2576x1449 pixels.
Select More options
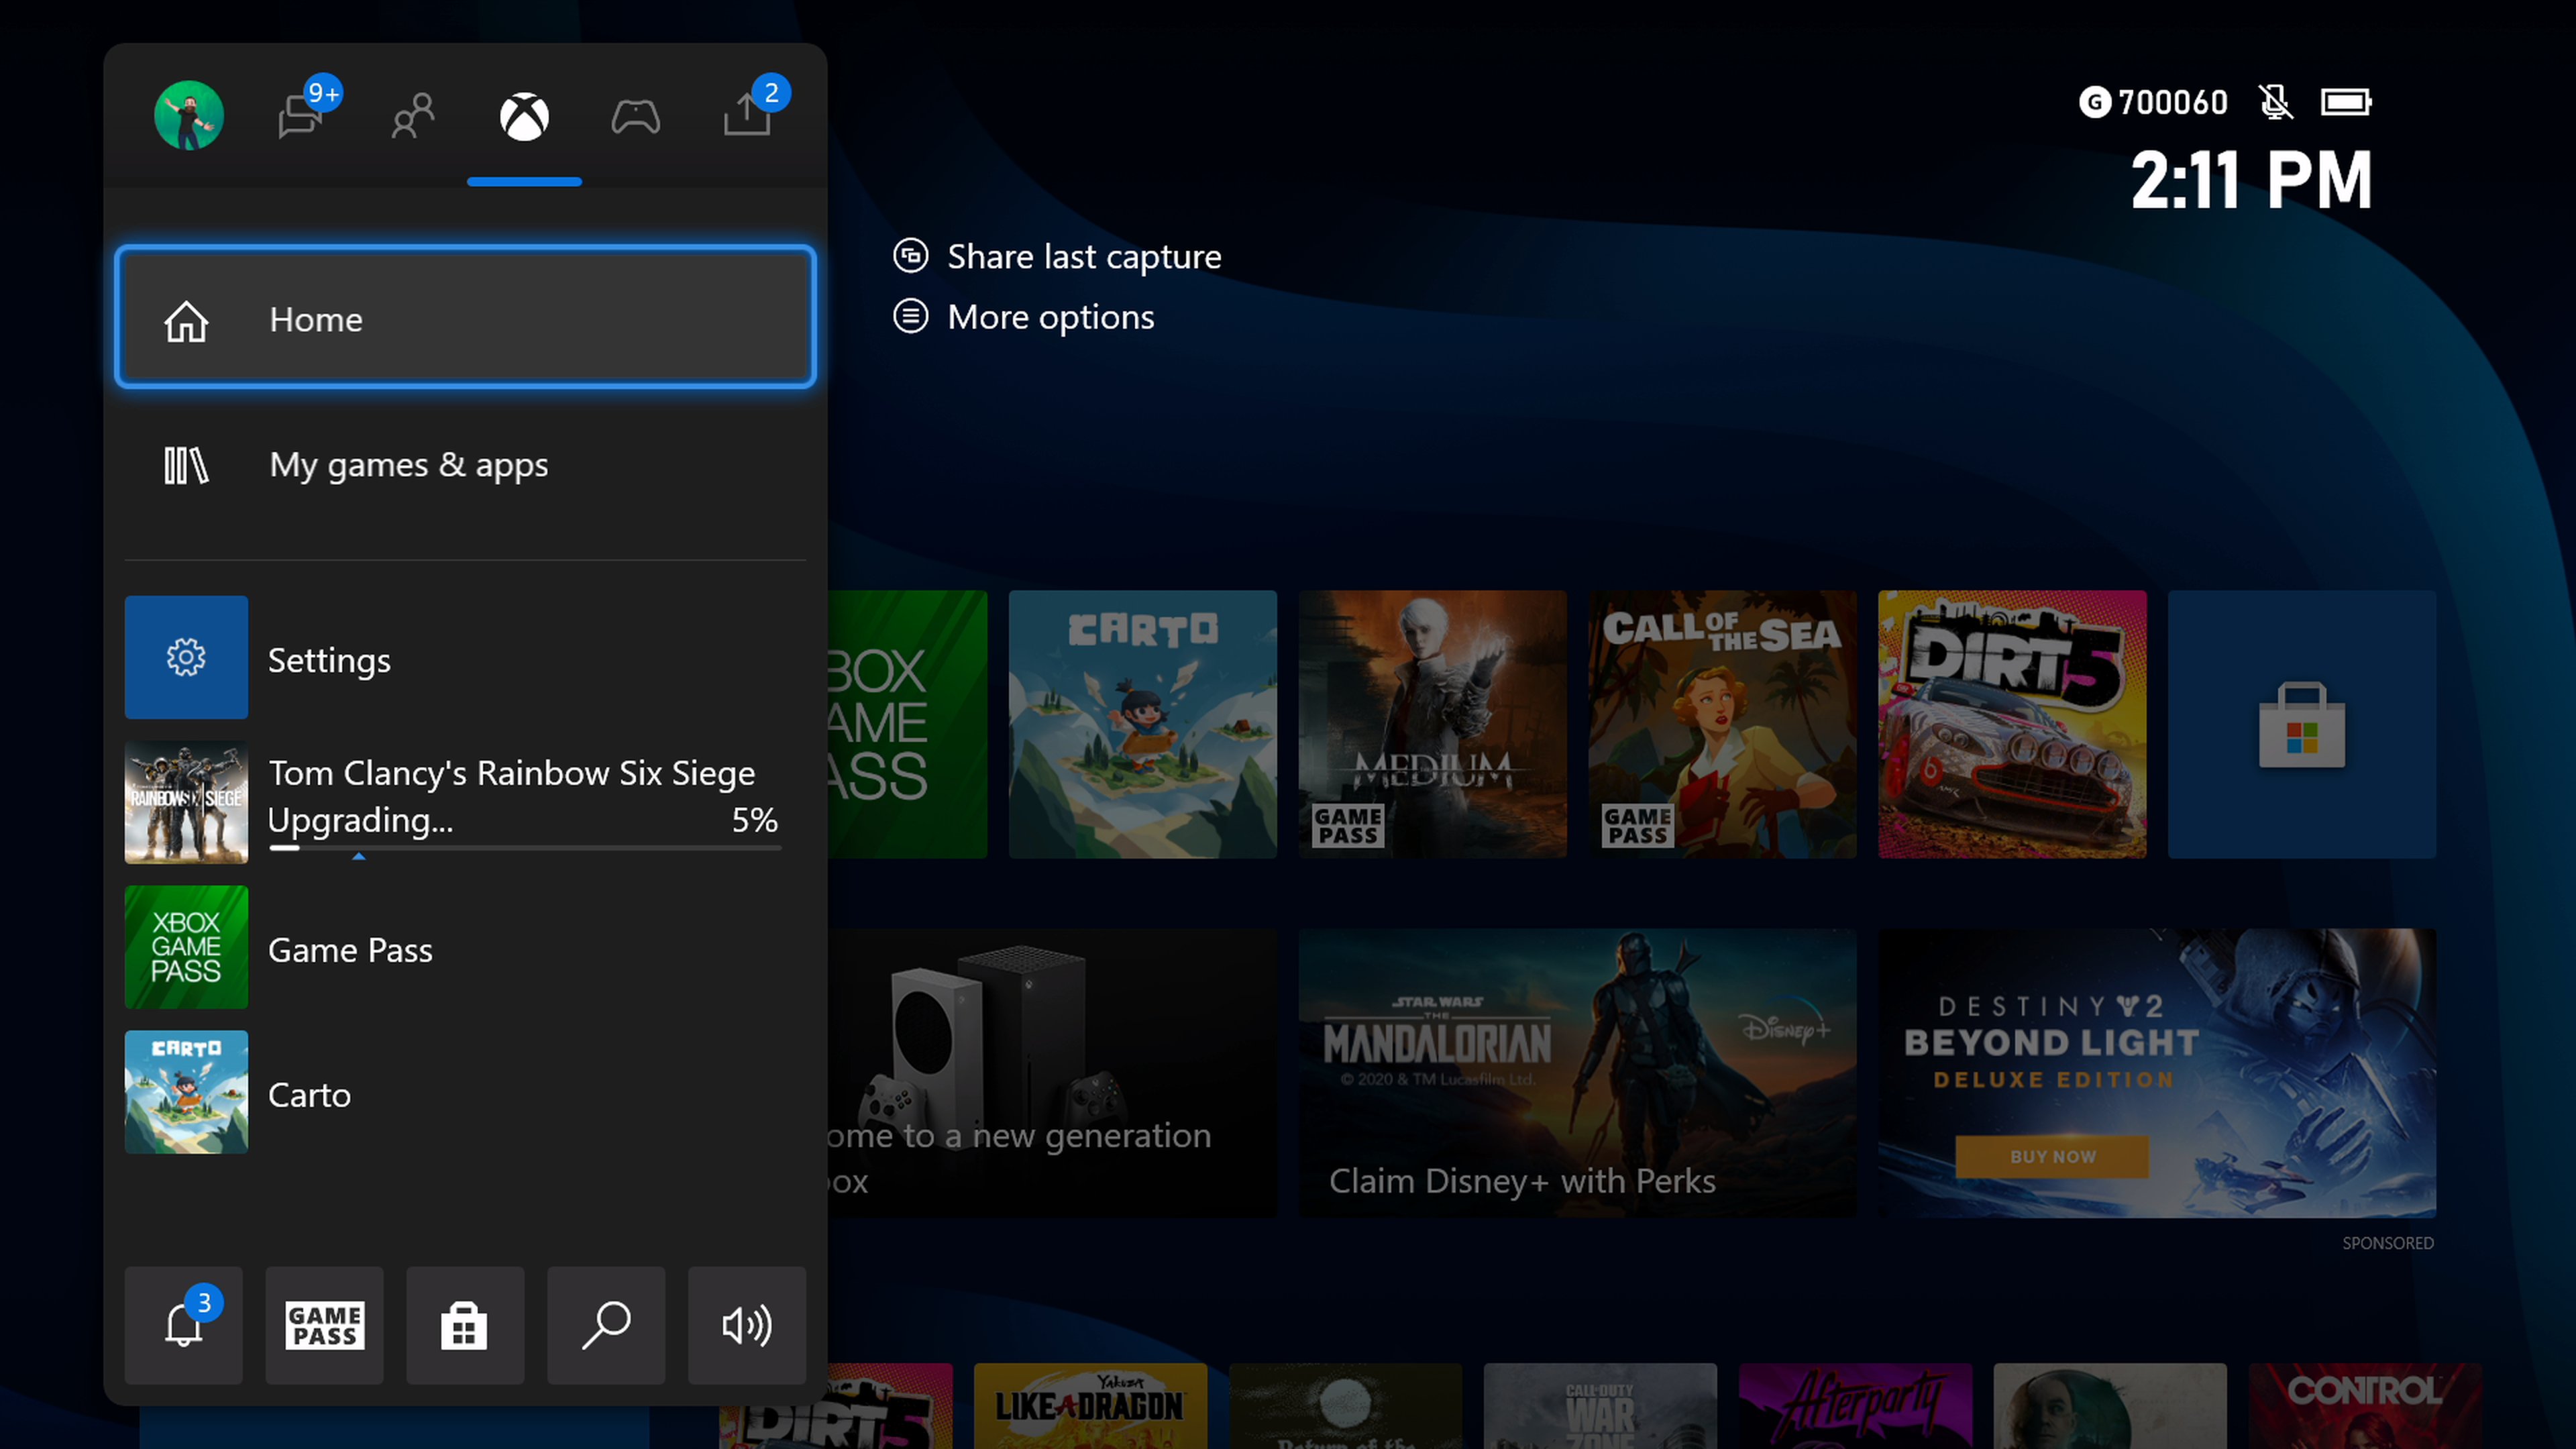pyautogui.click(x=1050, y=317)
